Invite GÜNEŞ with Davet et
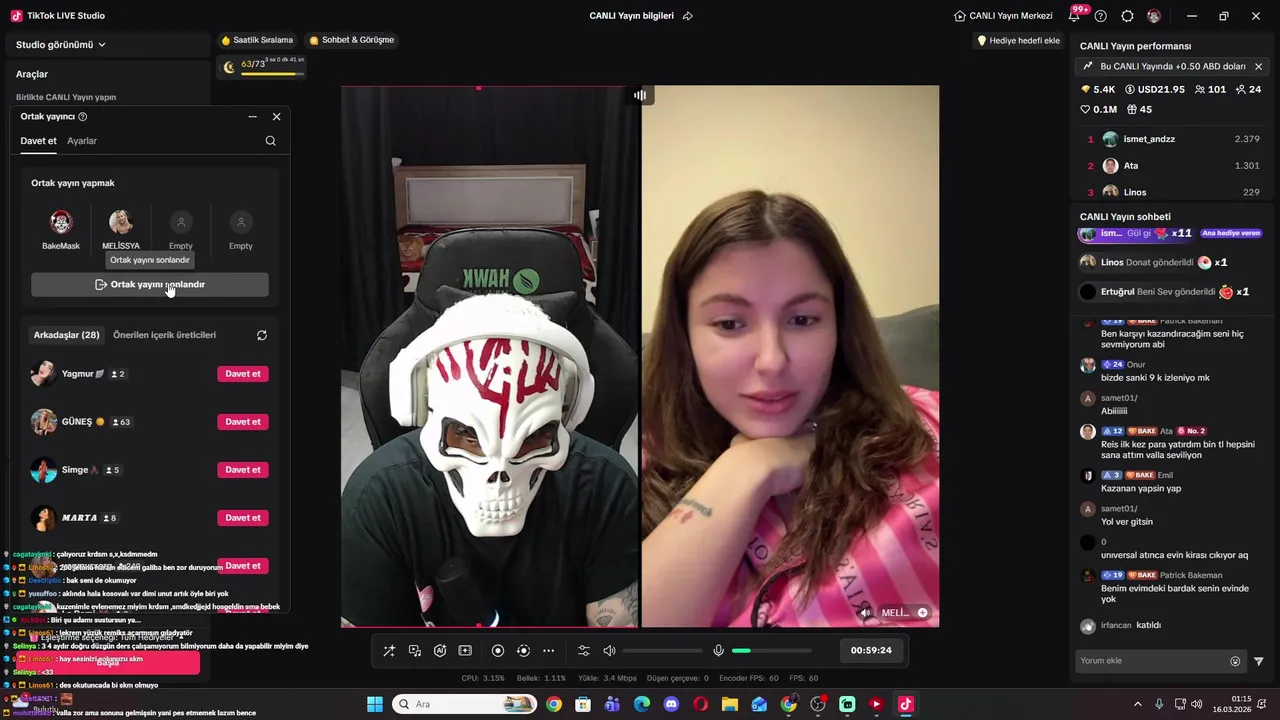 pyautogui.click(x=243, y=422)
